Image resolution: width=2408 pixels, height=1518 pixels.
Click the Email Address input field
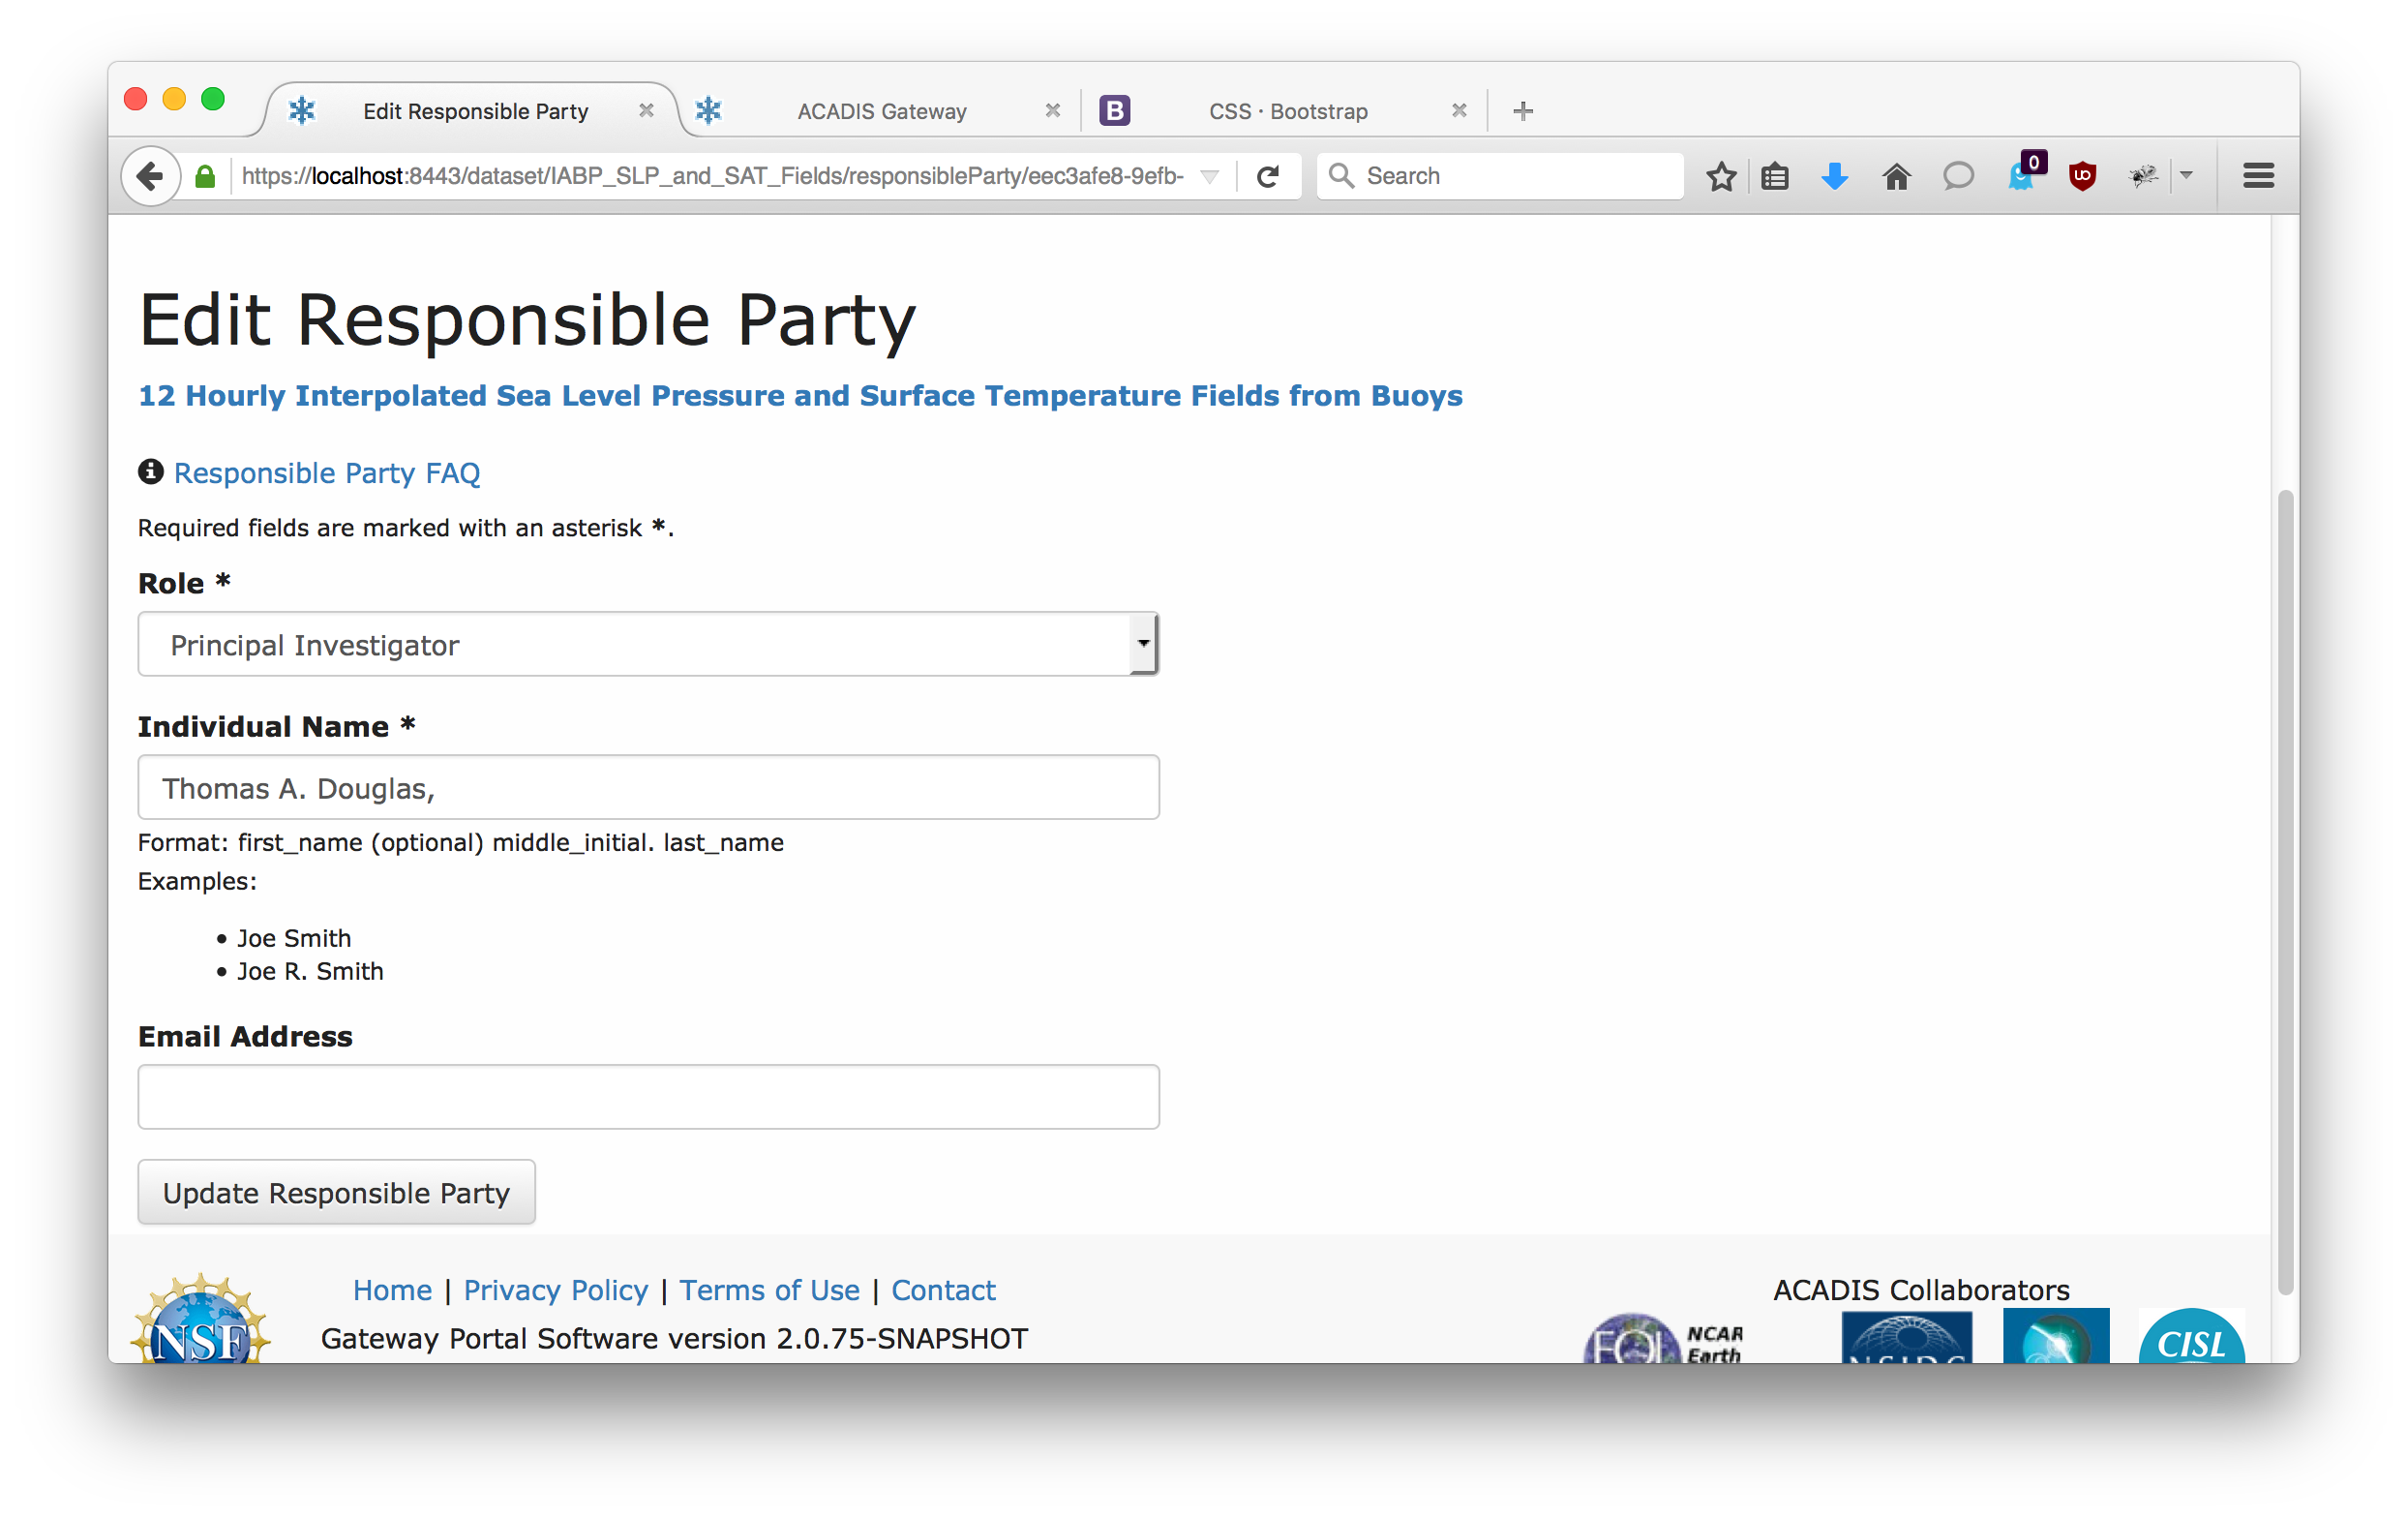(648, 1097)
